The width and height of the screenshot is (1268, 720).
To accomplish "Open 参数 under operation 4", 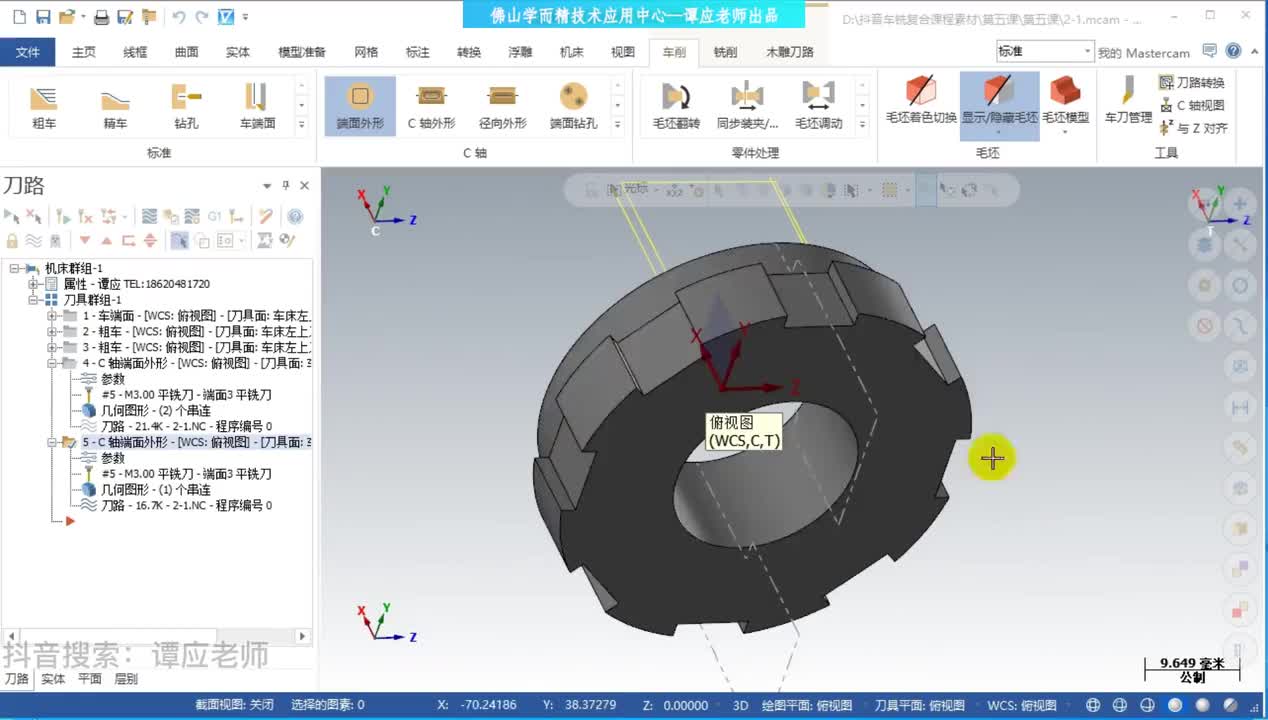I will point(113,379).
